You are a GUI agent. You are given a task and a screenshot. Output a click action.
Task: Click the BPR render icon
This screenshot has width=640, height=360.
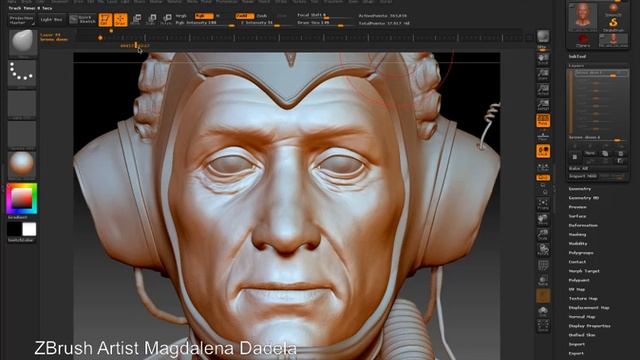(x=543, y=36)
